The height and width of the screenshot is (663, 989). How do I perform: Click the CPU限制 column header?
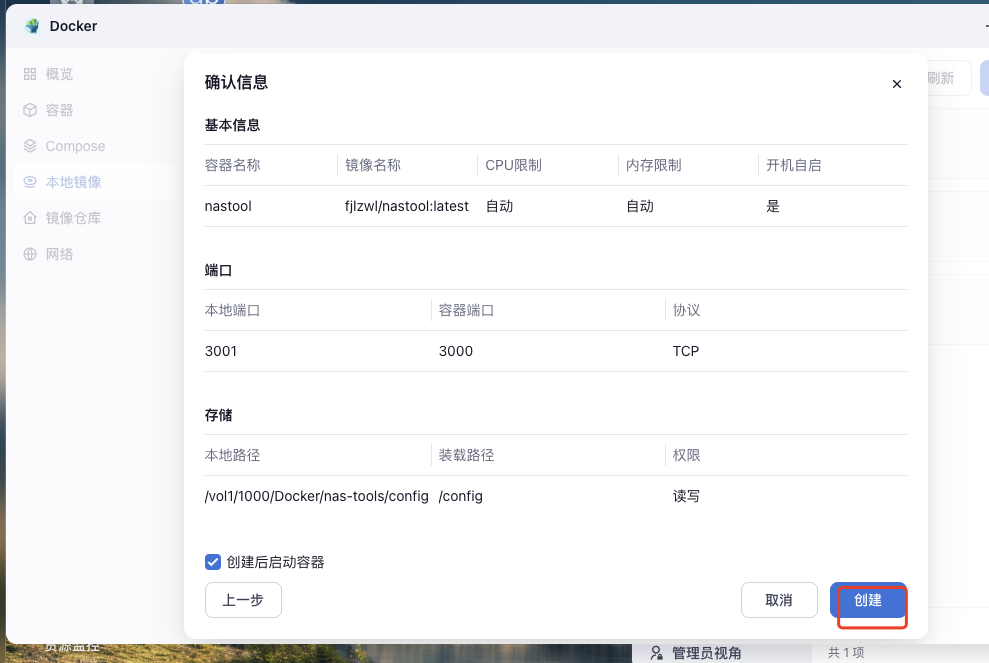[513, 165]
